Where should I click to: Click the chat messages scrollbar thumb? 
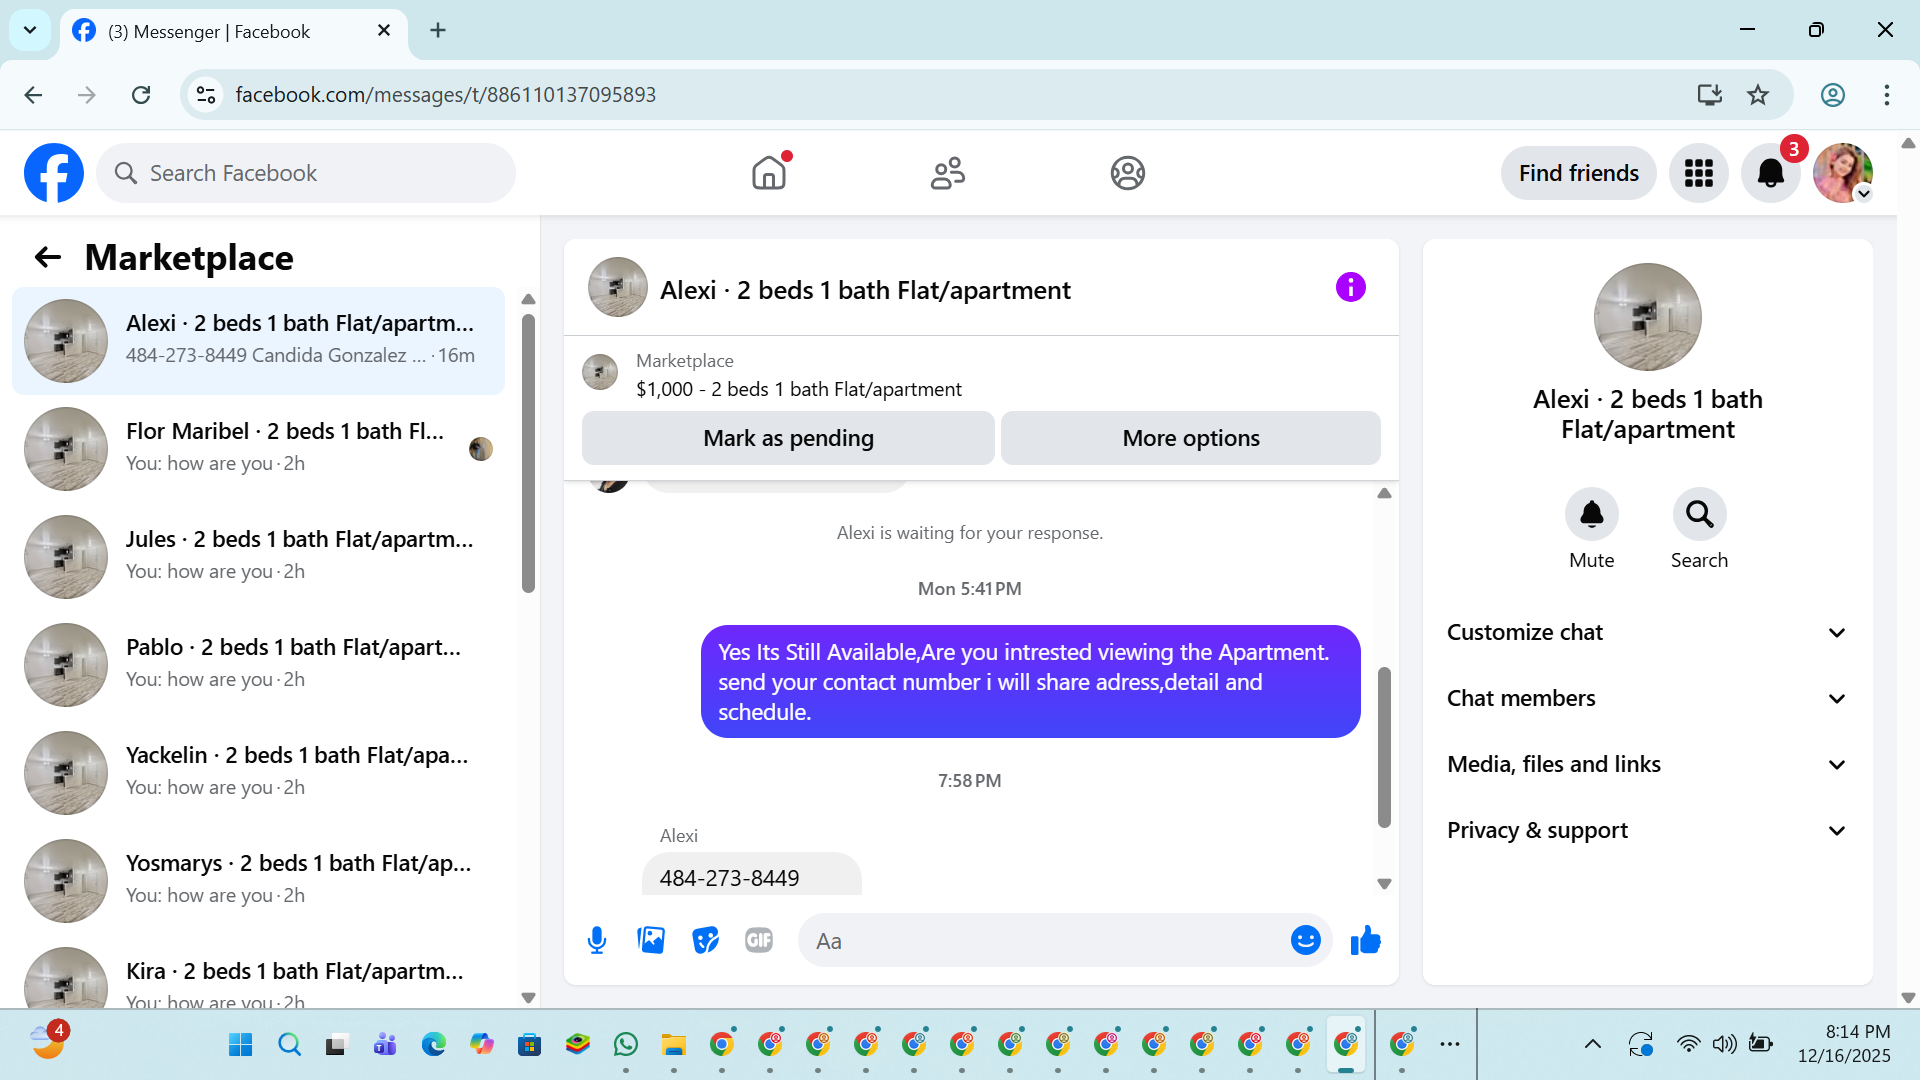point(1384,747)
